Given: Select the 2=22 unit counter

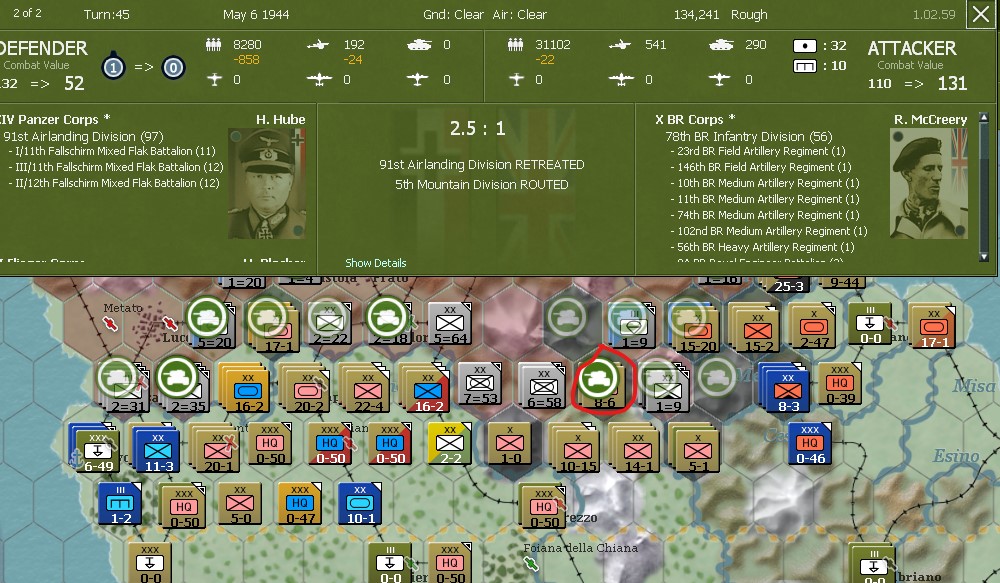Looking at the screenshot, I should click(x=329, y=325).
